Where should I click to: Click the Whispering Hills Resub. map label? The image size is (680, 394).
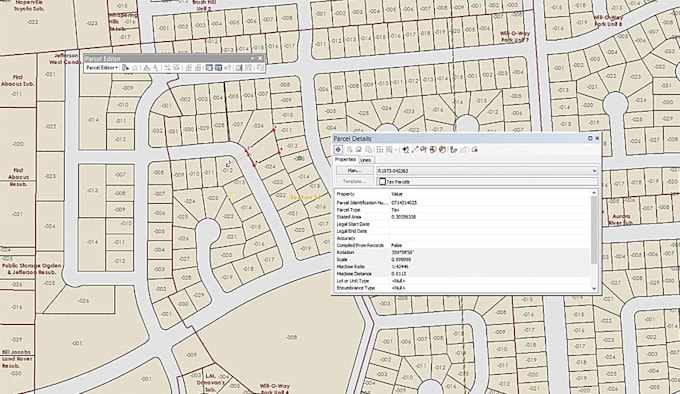(123, 22)
